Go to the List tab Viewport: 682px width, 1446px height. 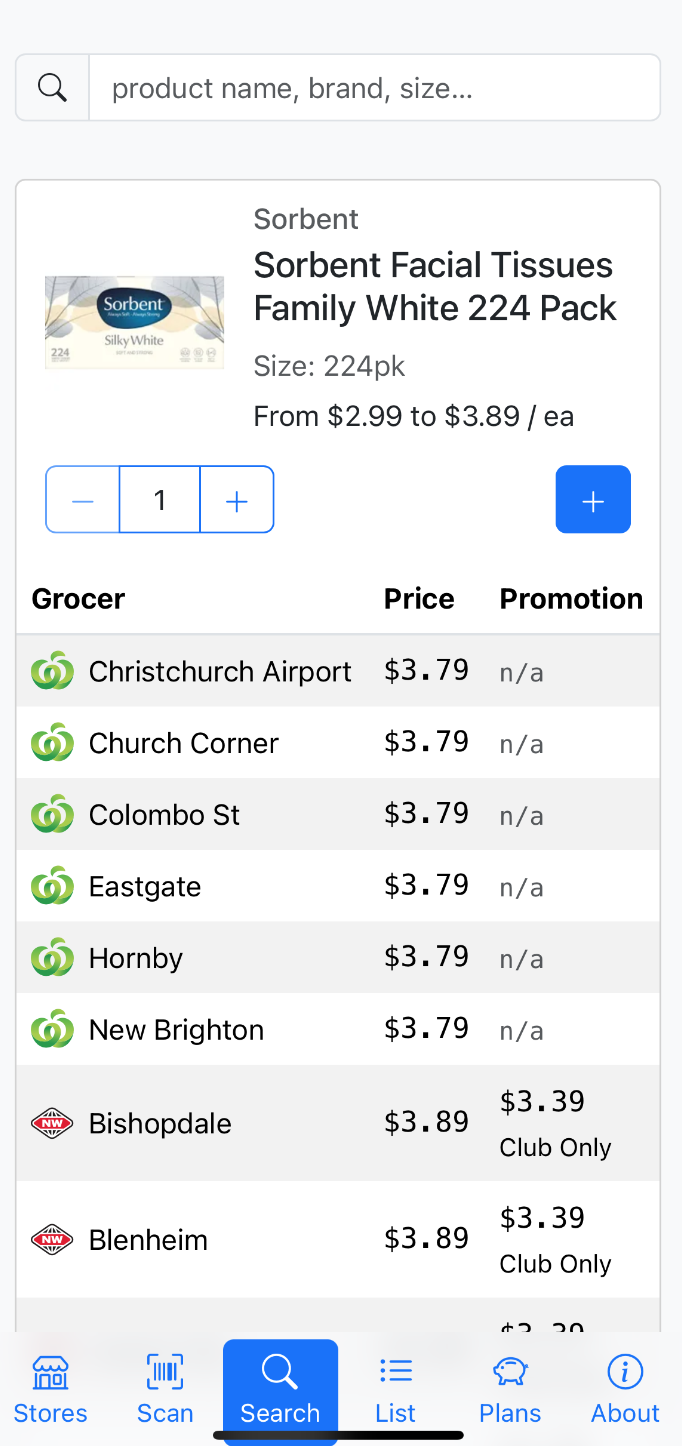tap(395, 1388)
